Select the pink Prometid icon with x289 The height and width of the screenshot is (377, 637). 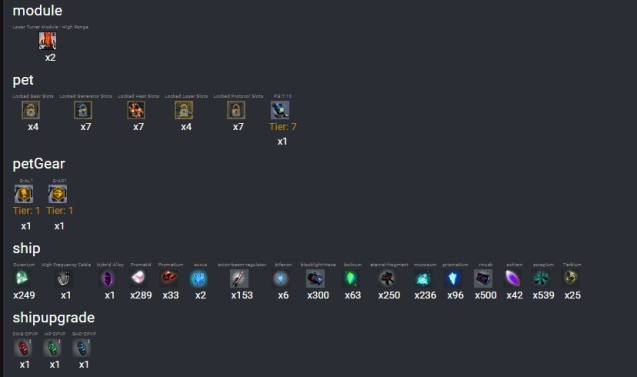(x=139, y=278)
